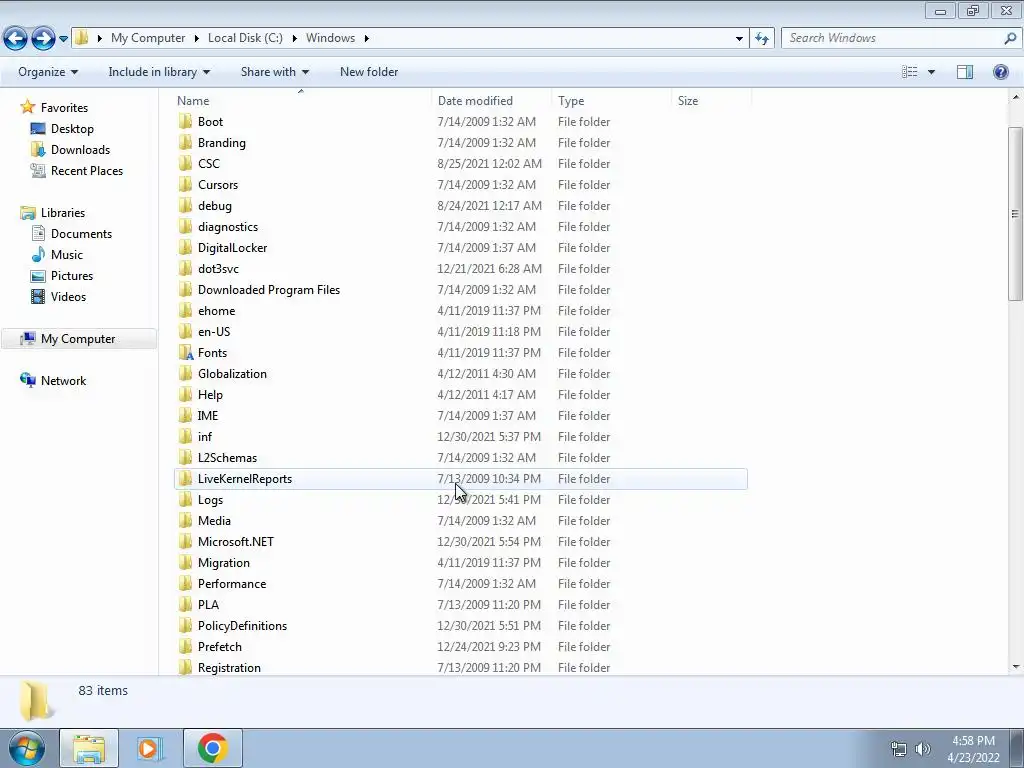This screenshot has height=768, width=1024.
Task: Select the Branding folder icon
Action: pyautogui.click(x=185, y=142)
